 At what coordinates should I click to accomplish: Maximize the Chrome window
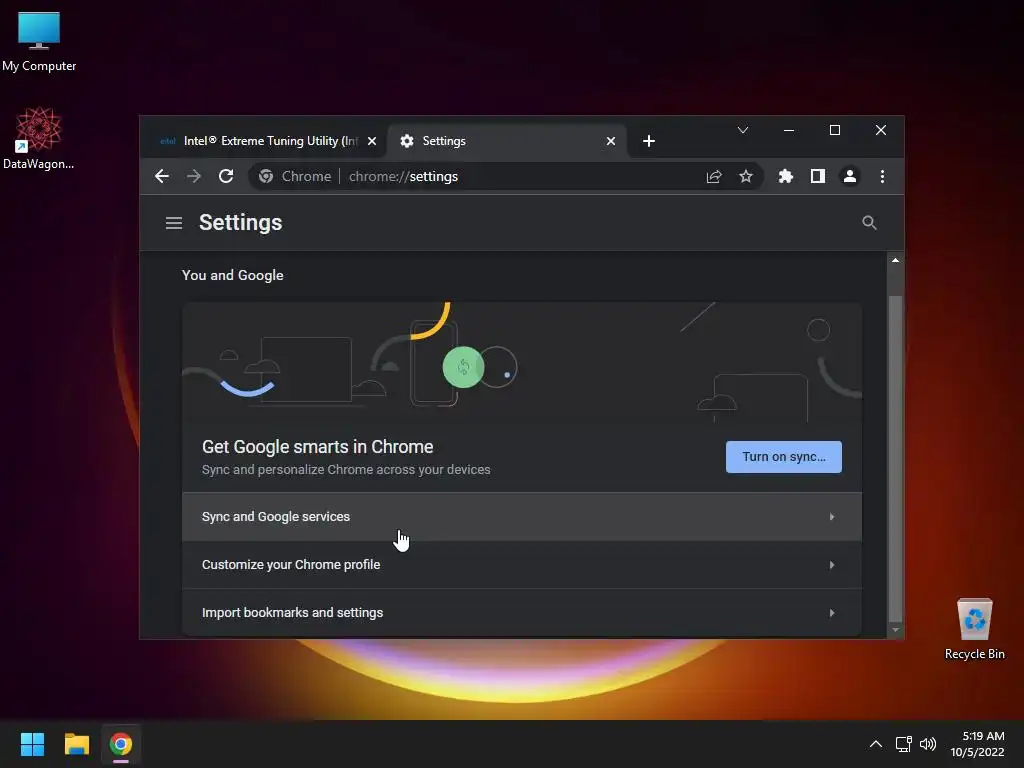coord(835,130)
